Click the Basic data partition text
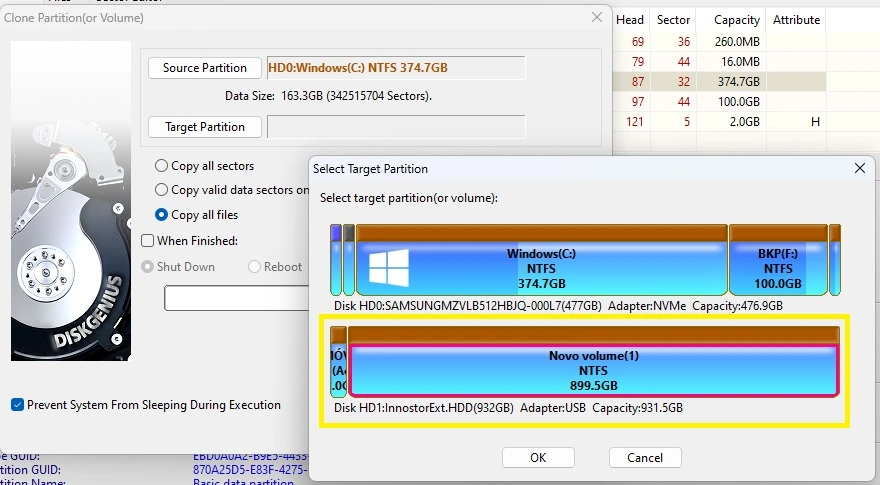 [244, 481]
